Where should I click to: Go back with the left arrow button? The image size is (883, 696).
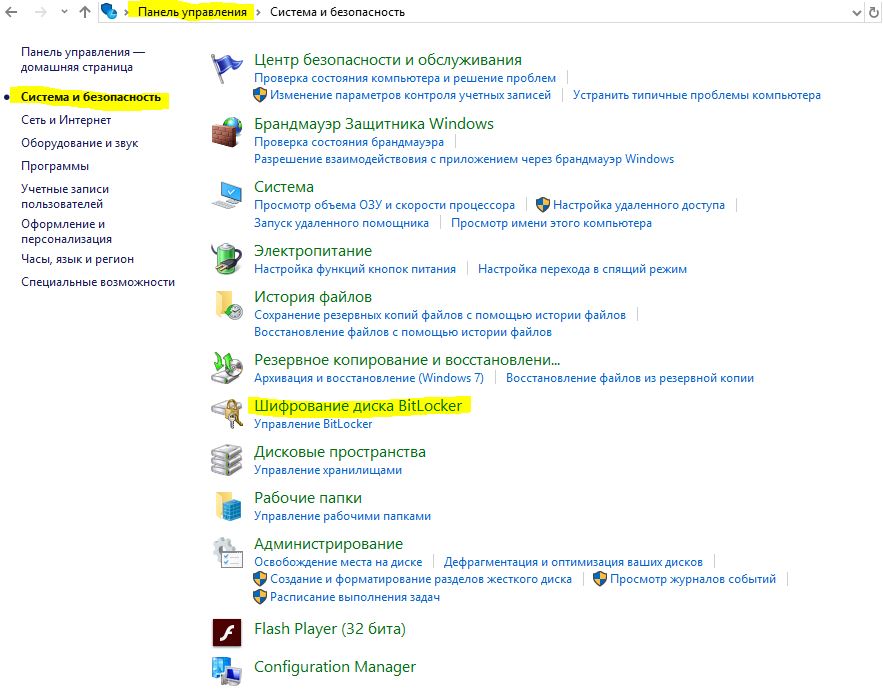[11, 12]
